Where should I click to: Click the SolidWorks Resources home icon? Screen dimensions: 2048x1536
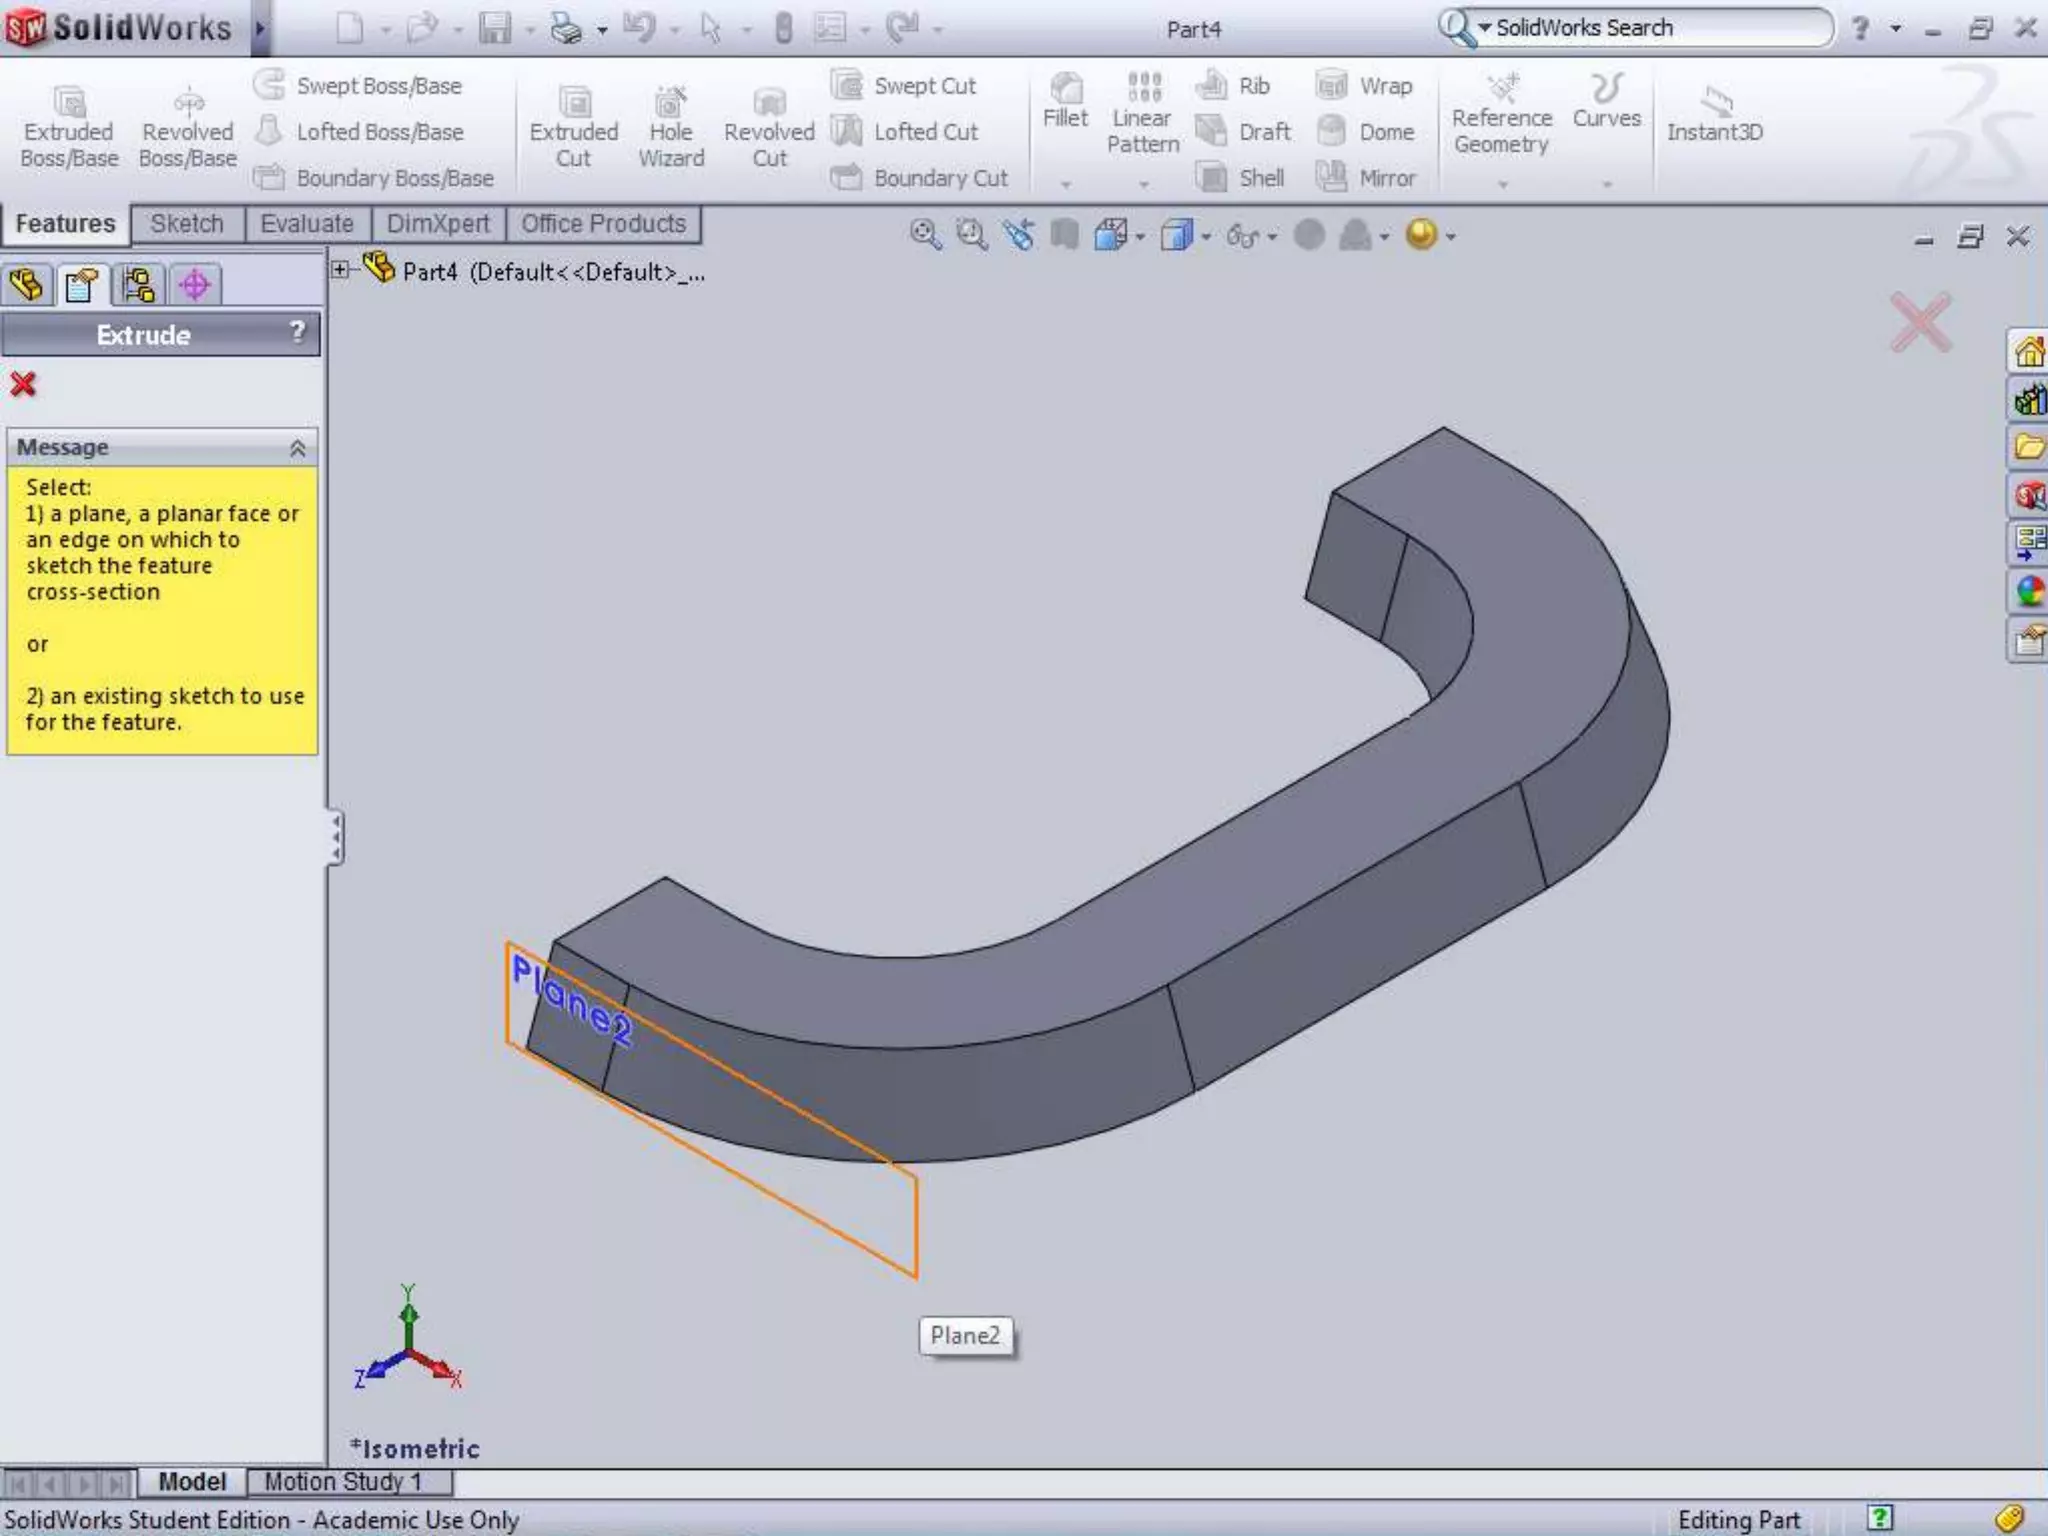click(x=2029, y=352)
